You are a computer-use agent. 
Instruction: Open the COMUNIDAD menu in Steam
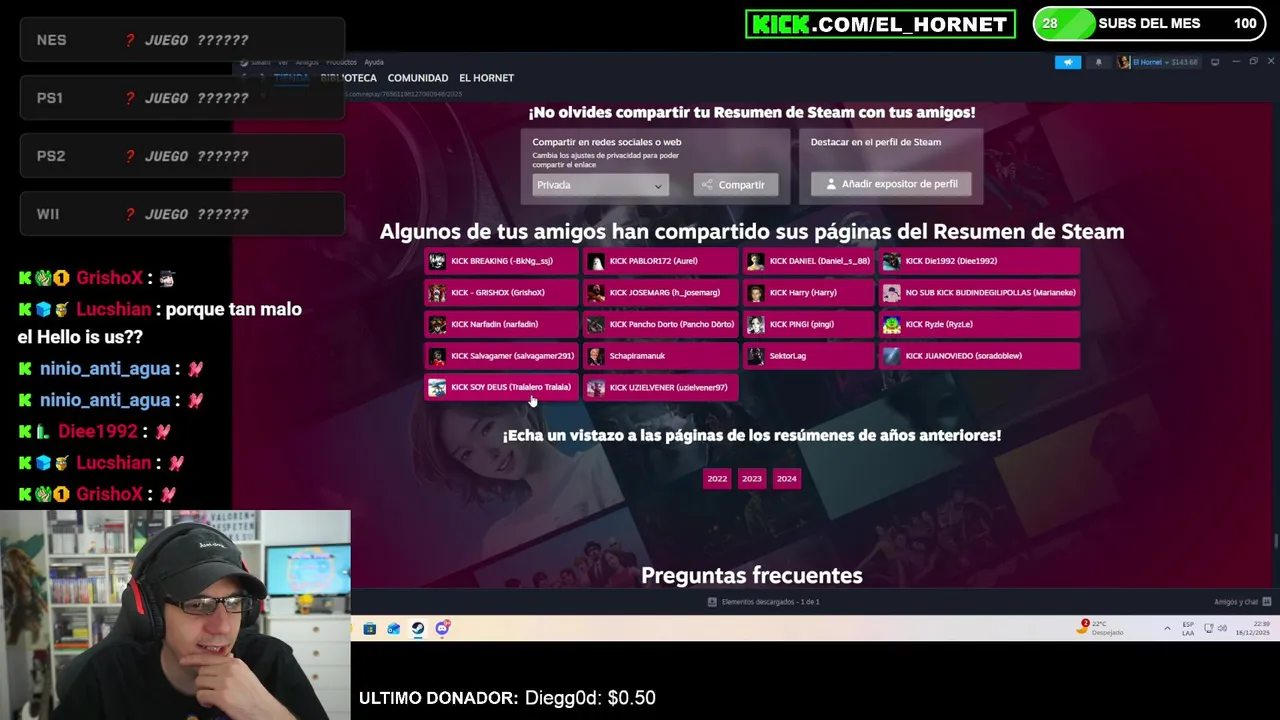tap(417, 78)
